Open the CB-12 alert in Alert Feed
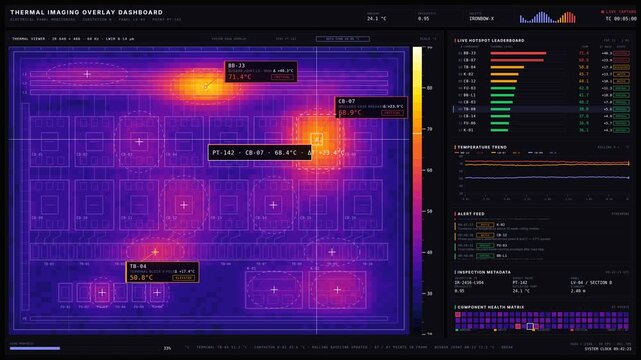The width and height of the screenshot is (641, 360). [x=542, y=237]
